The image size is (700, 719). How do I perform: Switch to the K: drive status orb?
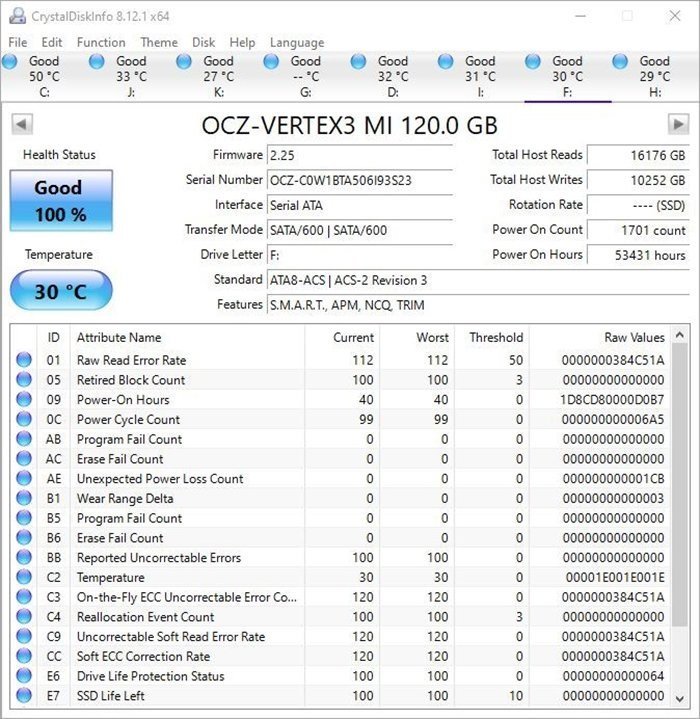click(x=184, y=61)
